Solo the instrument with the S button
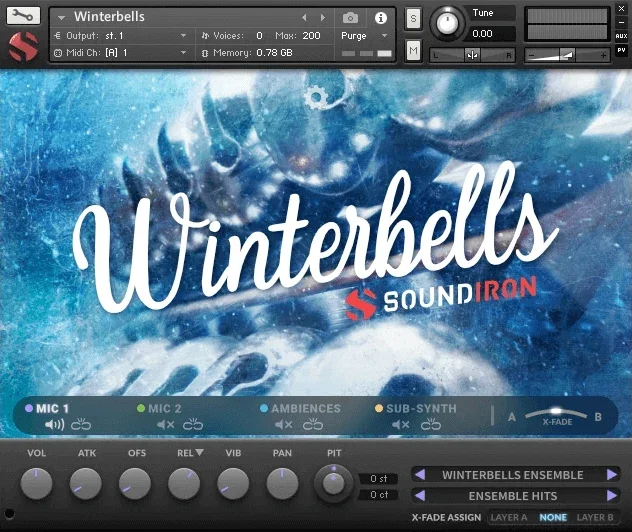The width and height of the screenshot is (632, 532). [413, 19]
